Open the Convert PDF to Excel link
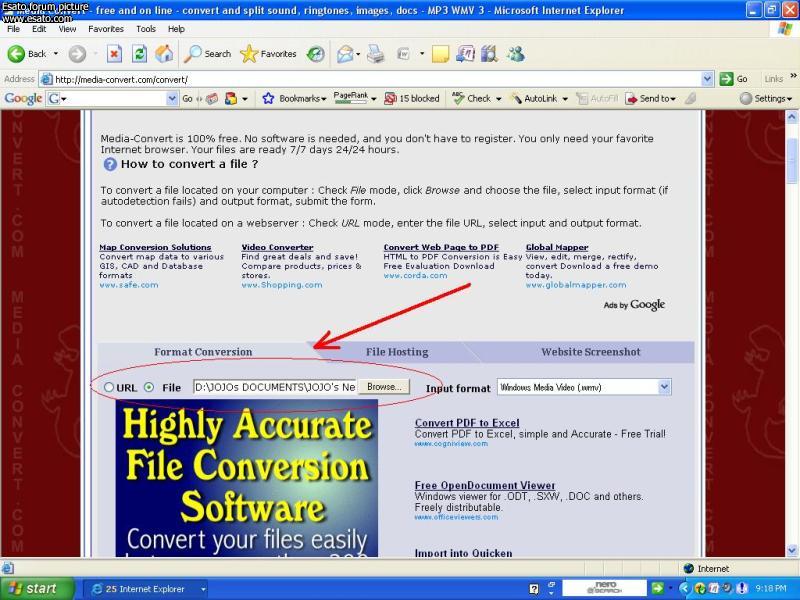Viewport: 800px width, 600px height. 467,423
